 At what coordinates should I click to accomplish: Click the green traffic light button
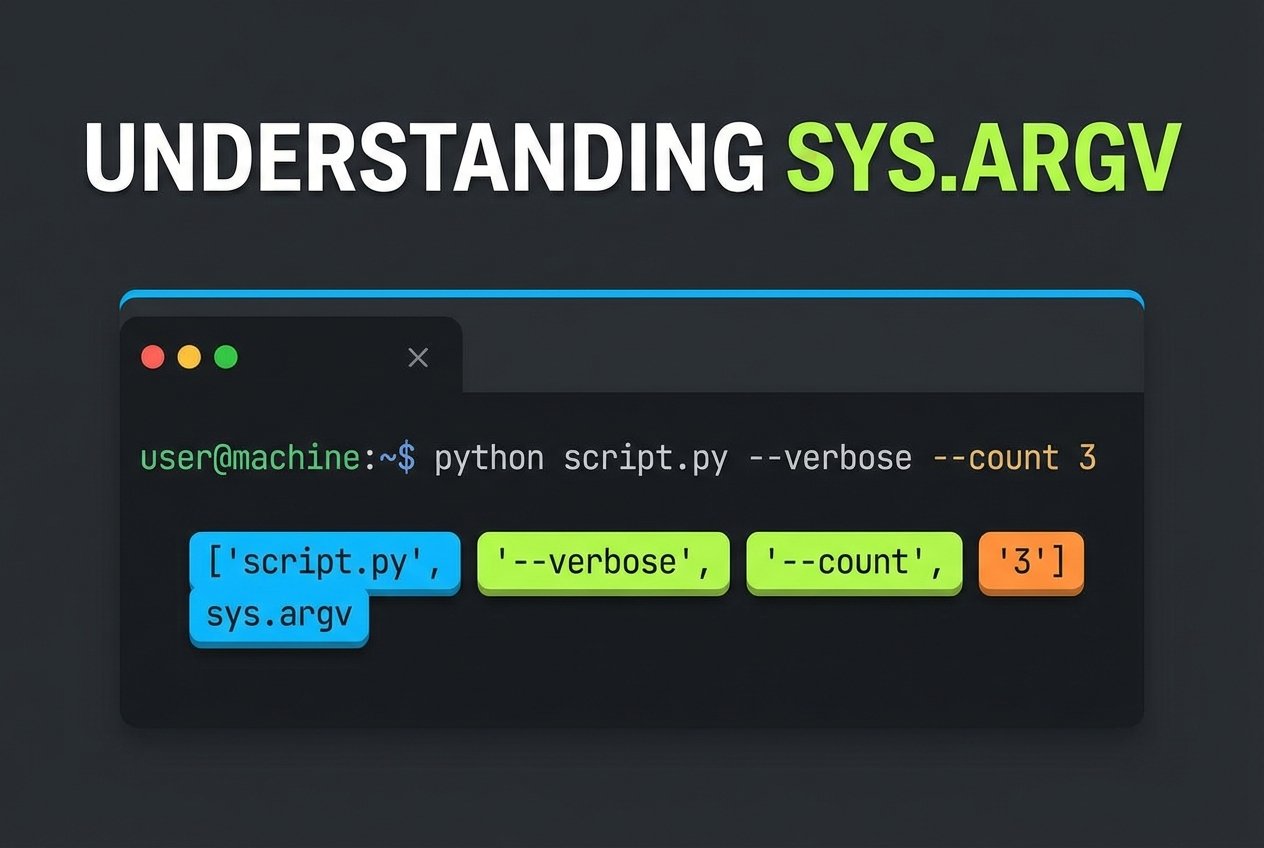(x=226, y=356)
